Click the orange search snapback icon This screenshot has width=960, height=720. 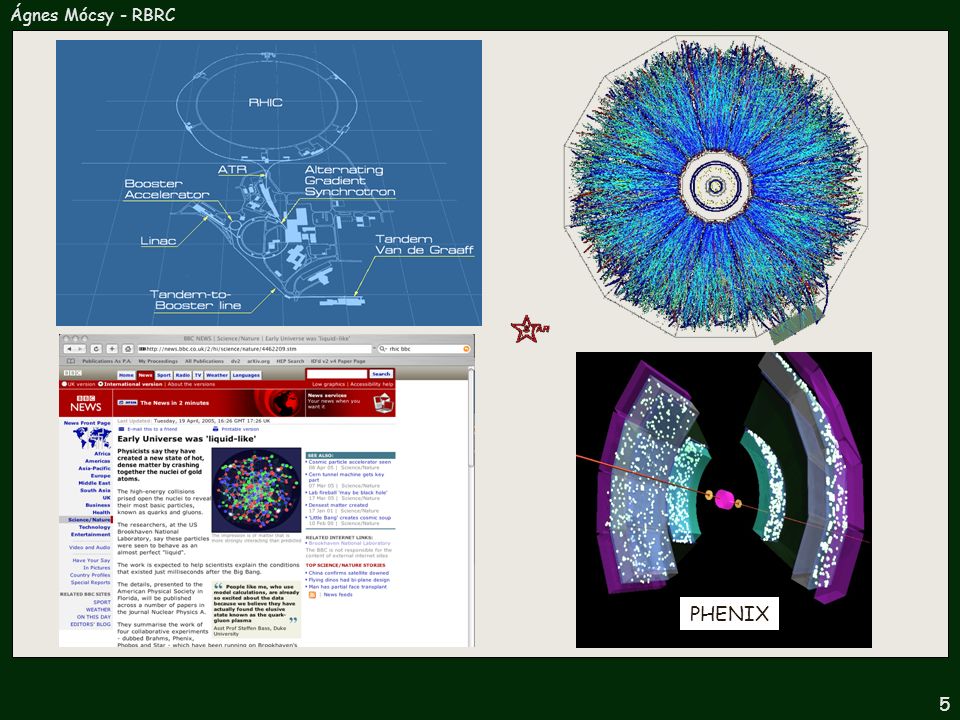466,349
